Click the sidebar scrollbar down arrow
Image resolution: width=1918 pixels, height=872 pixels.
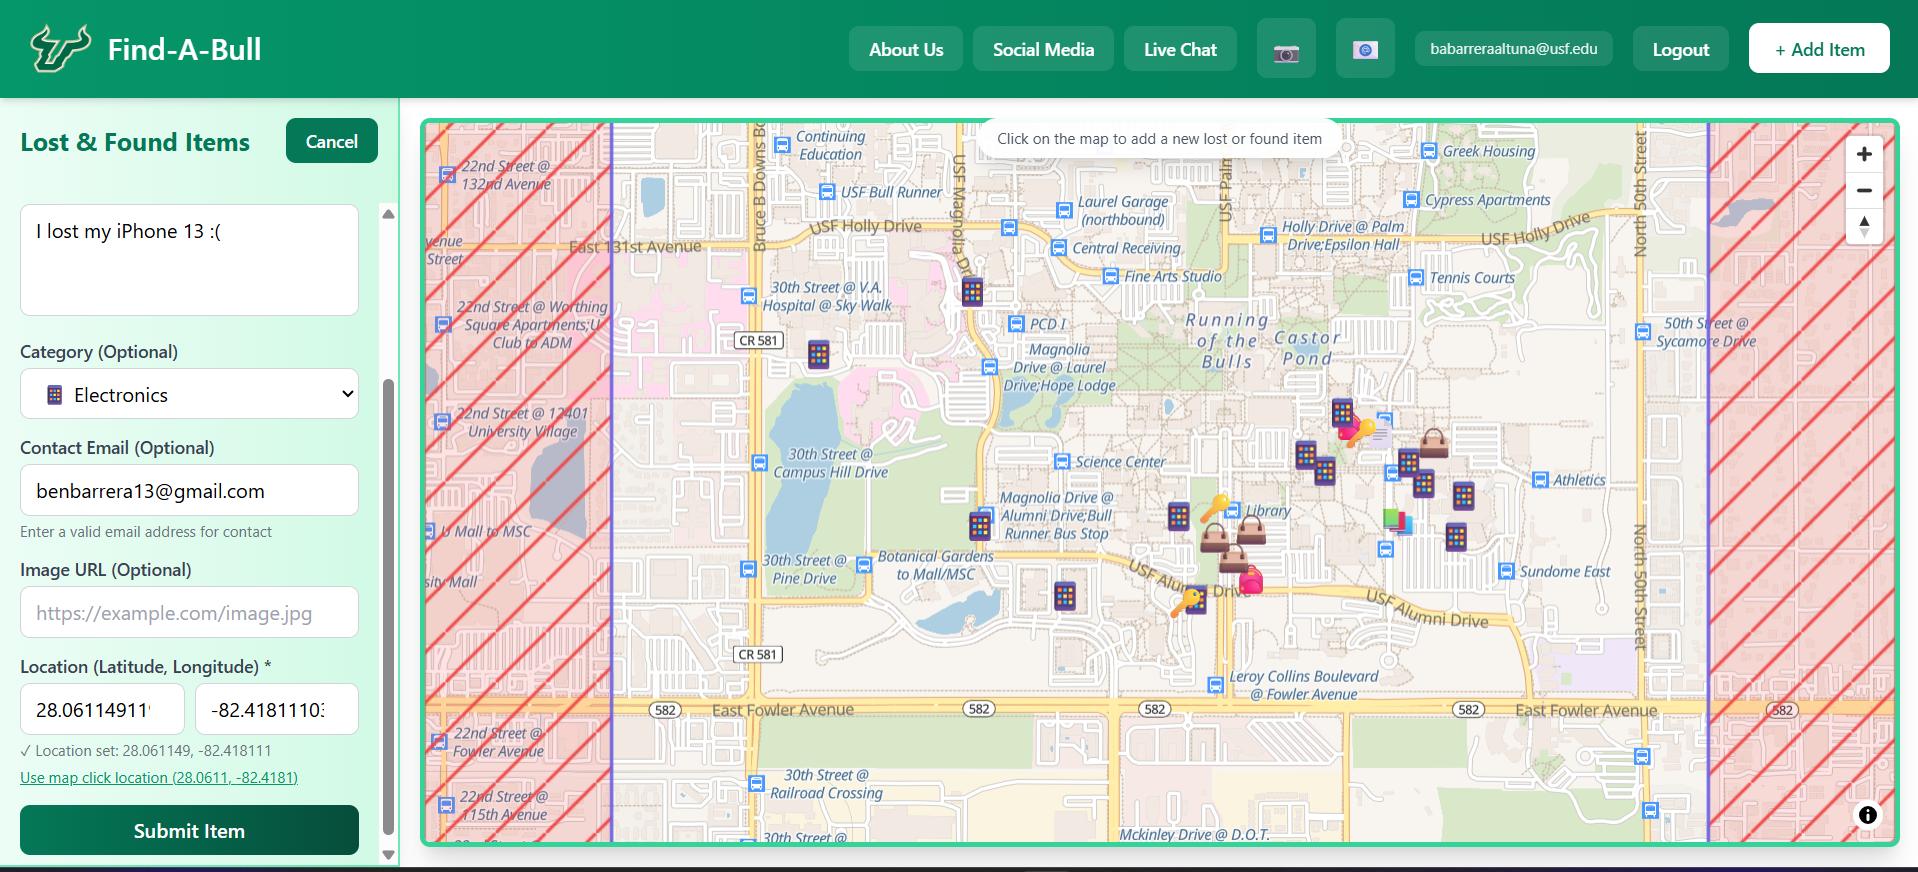(x=389, y=854)
